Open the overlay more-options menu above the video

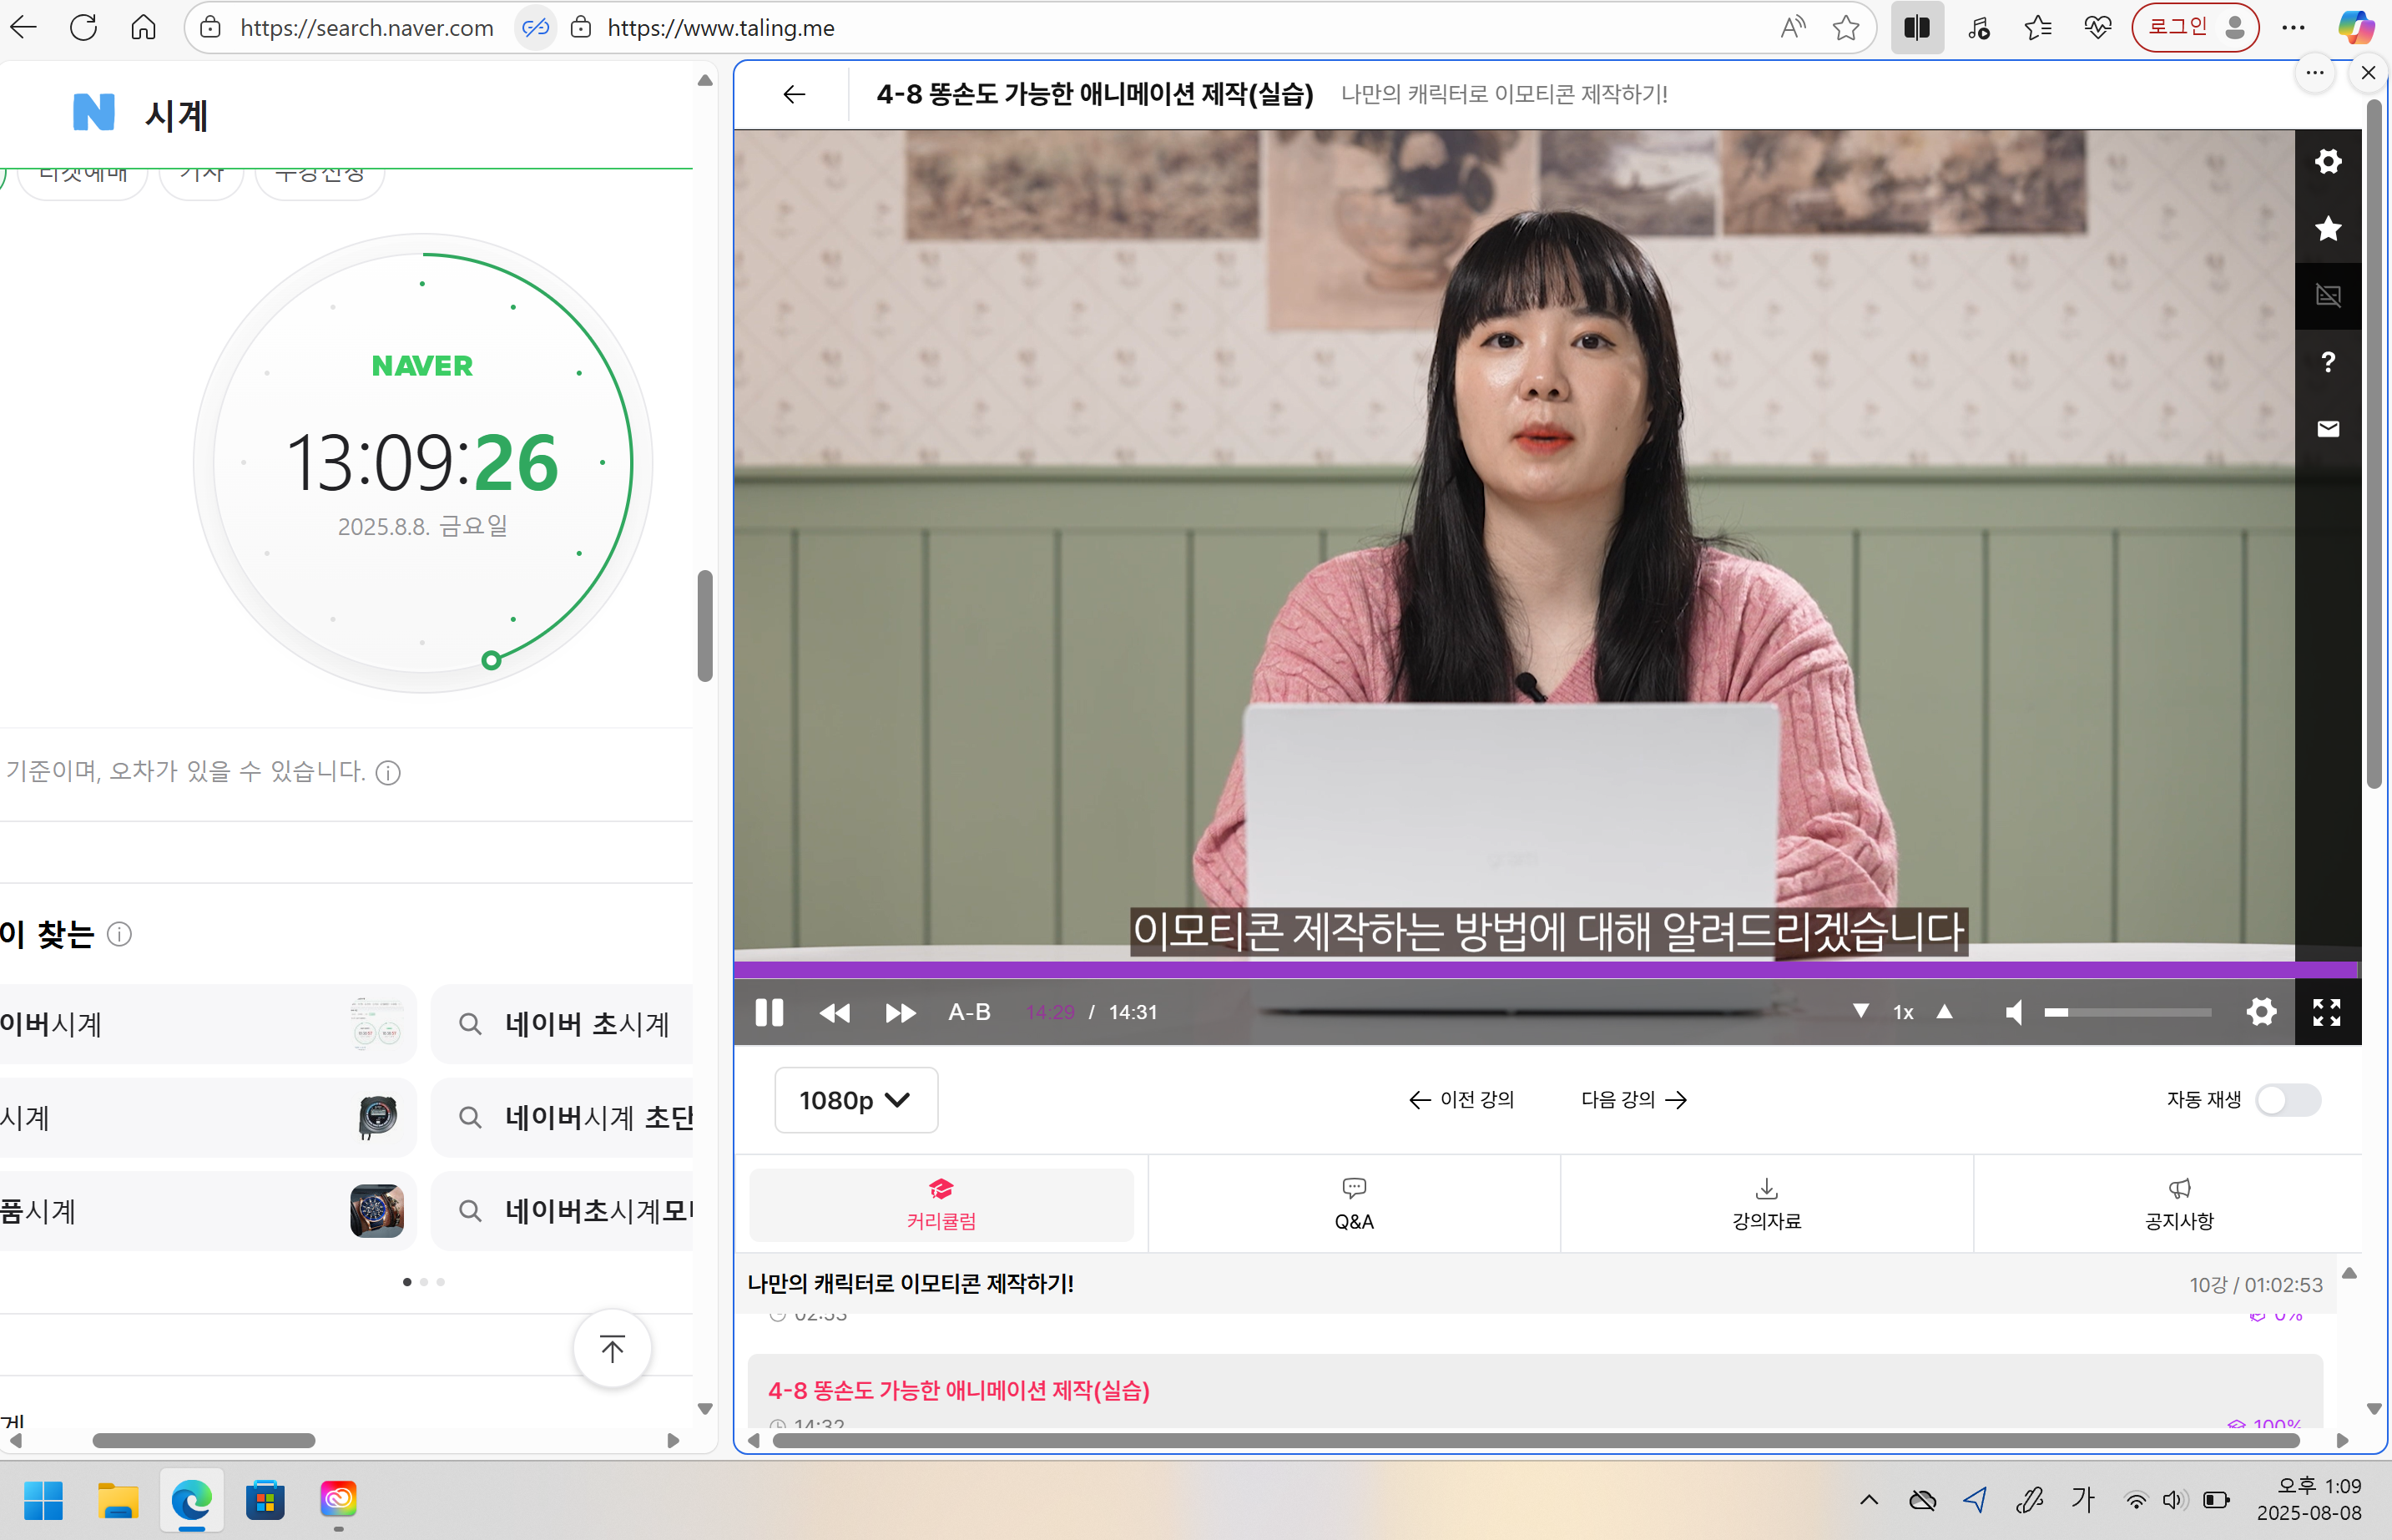coord(2315,72)
